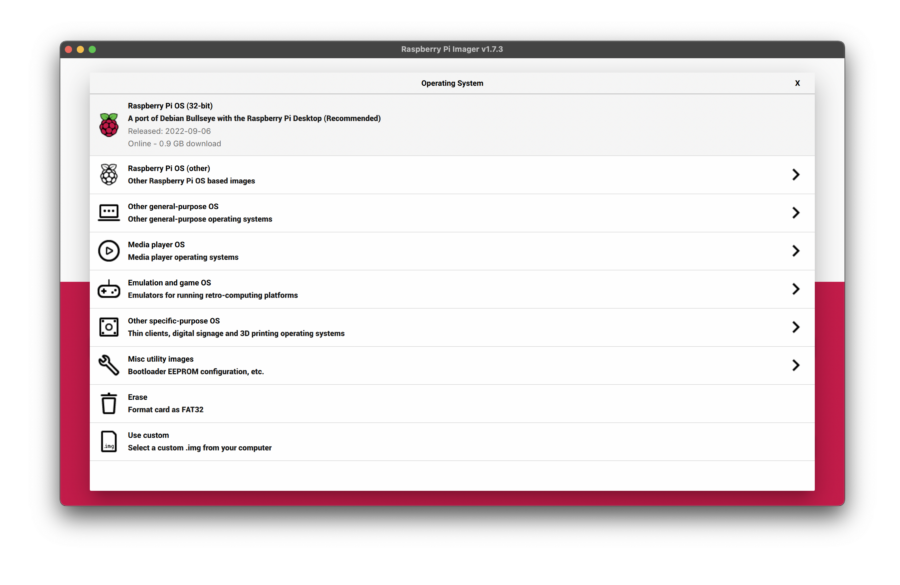Screen dimensions: 900x585
Task: Click the gamepad Emulation icon
Action: tap(108, 289)
